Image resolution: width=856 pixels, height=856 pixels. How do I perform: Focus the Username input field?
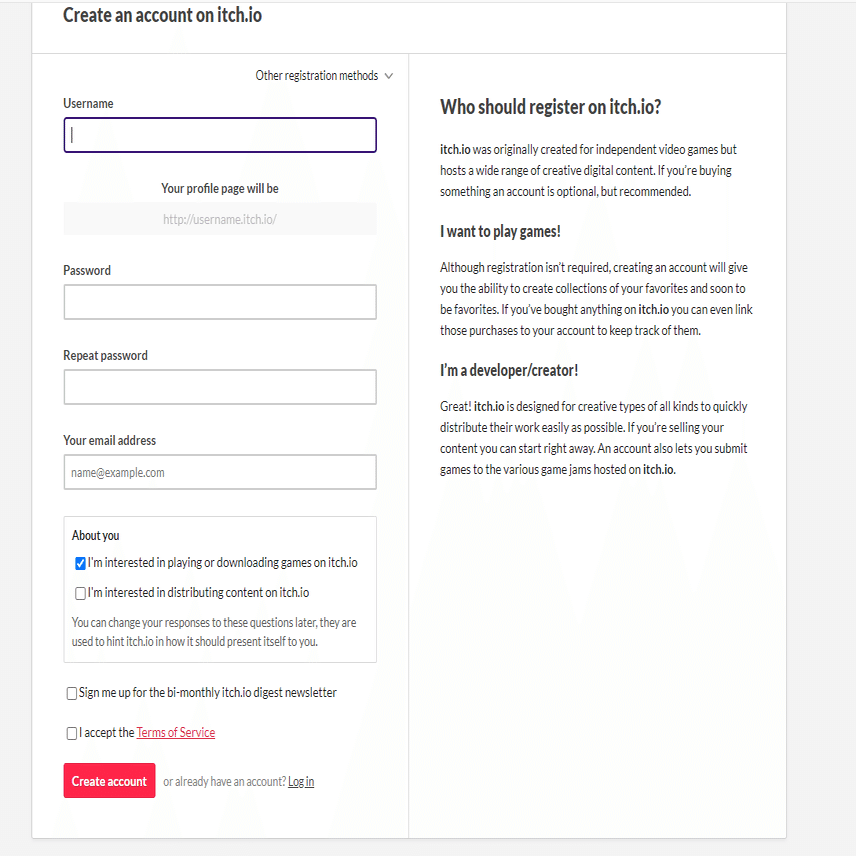coord(220,135)
